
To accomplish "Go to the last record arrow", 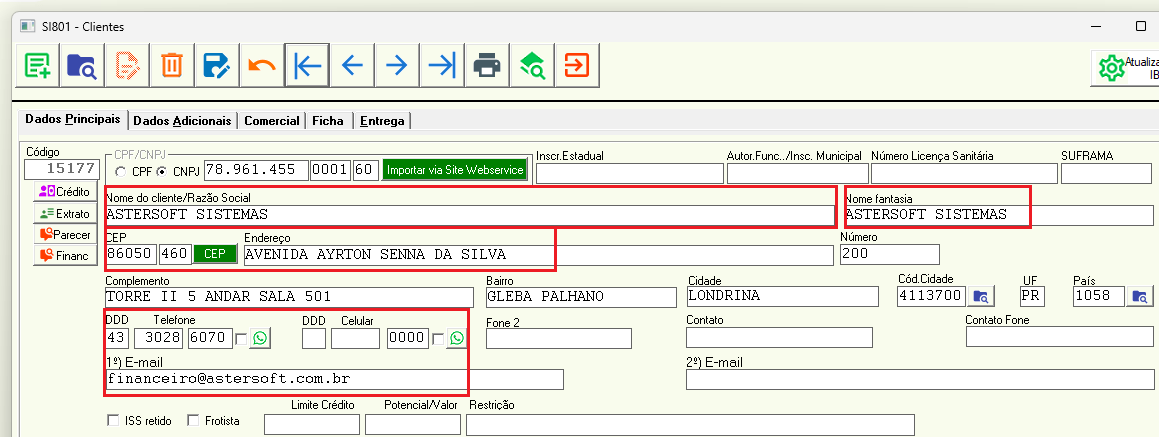I will click(442, 66).
